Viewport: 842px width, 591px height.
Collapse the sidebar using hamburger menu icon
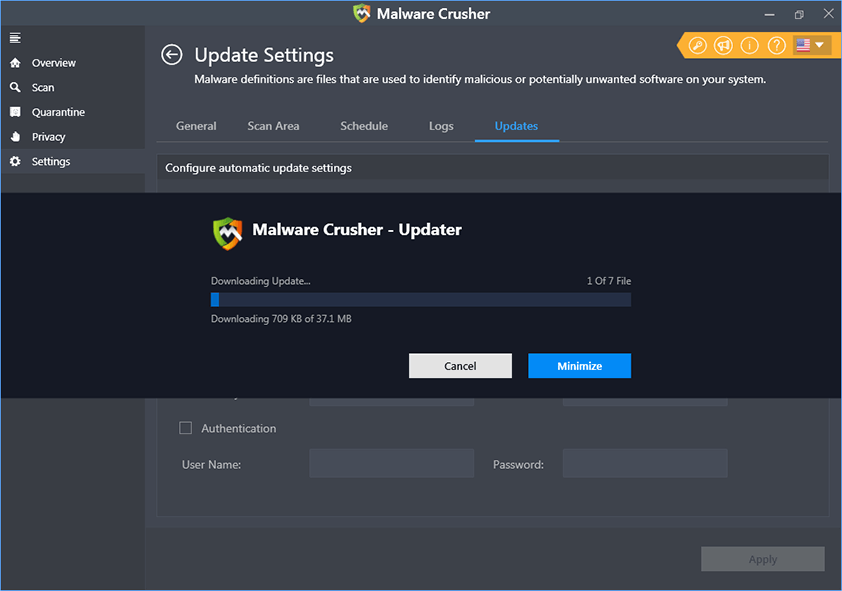point(15,38)
